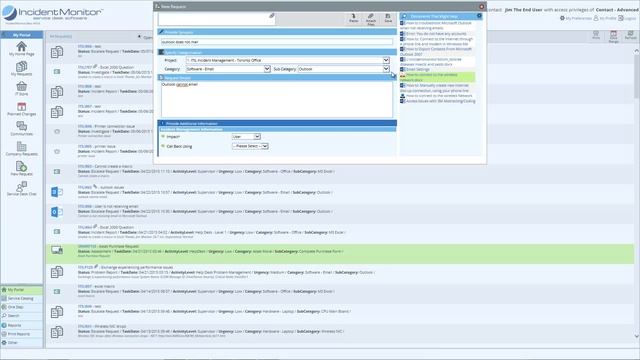Click the New Request sidebar icon
640x360 pixels.
click(22, 169)
